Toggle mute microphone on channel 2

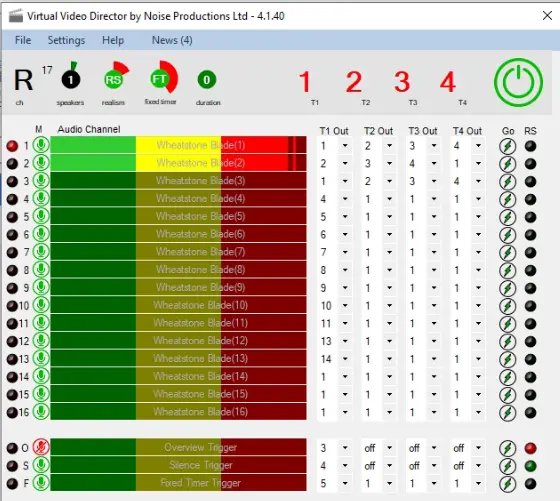[41, 163]
